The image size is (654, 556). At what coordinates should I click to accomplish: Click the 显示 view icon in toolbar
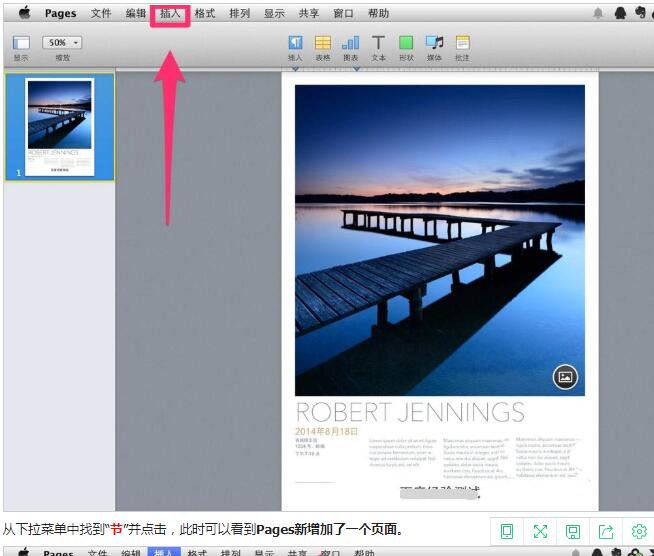(21, 43)
